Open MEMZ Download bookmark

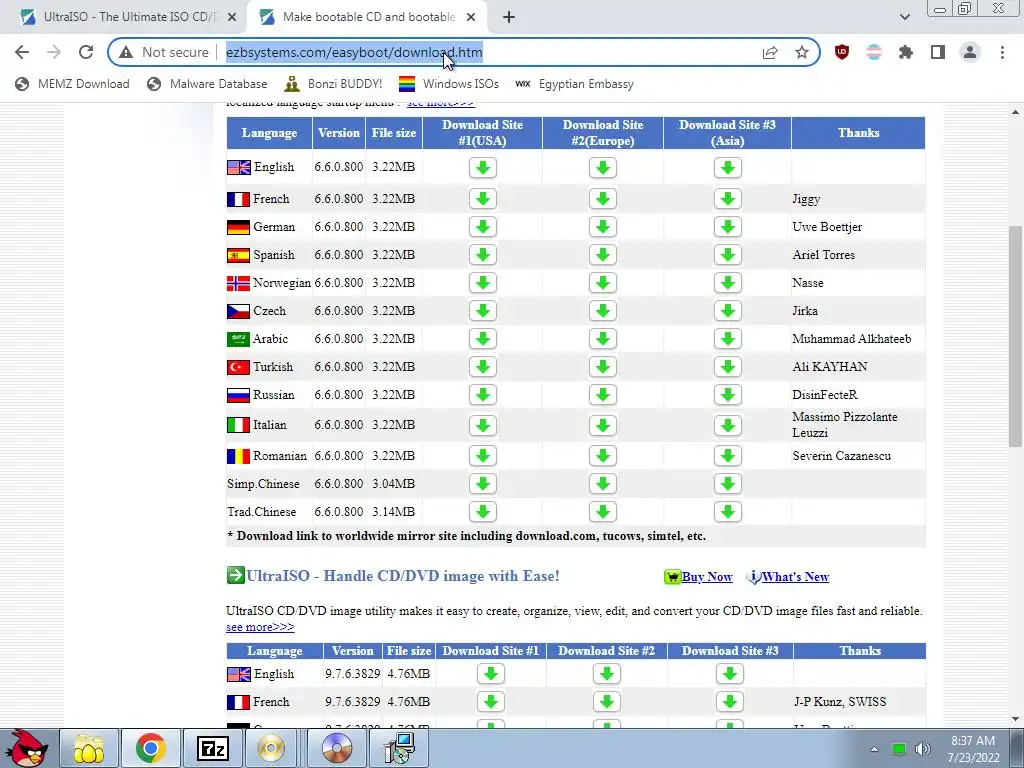[72, 84]
